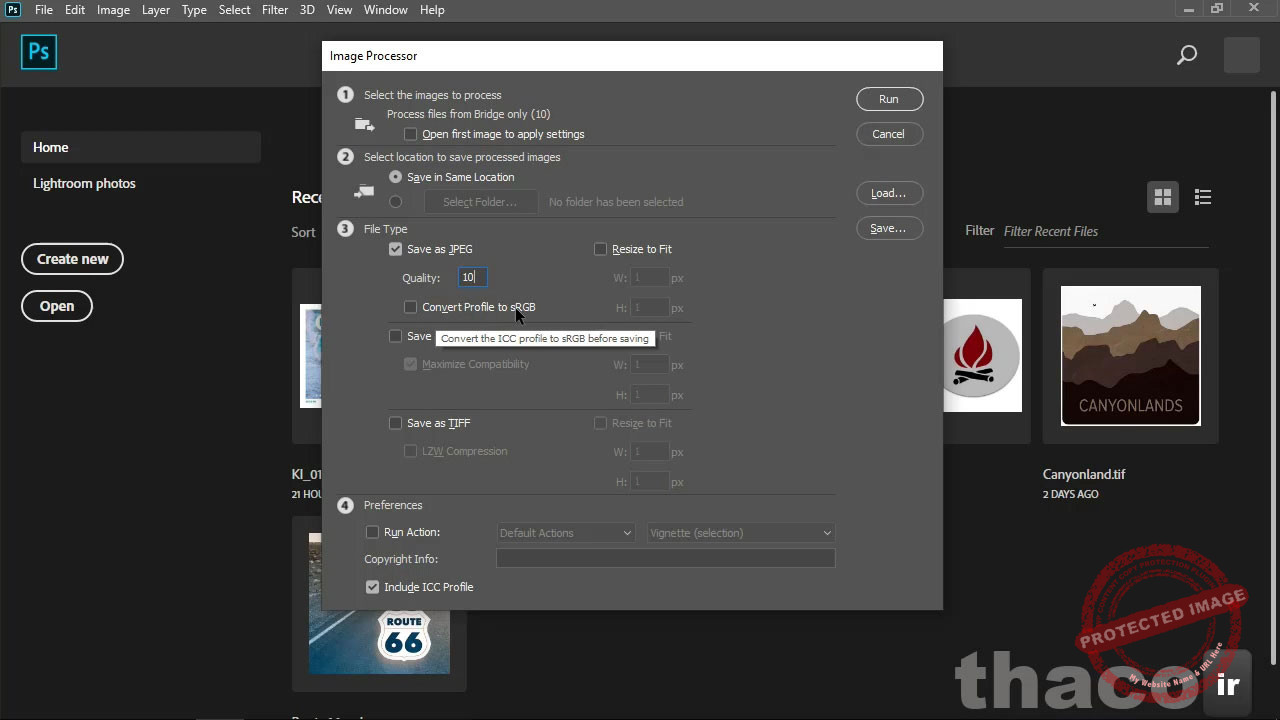Click the Create new button
This screenshot has width=1280, height=720.
tap(72, 258)
